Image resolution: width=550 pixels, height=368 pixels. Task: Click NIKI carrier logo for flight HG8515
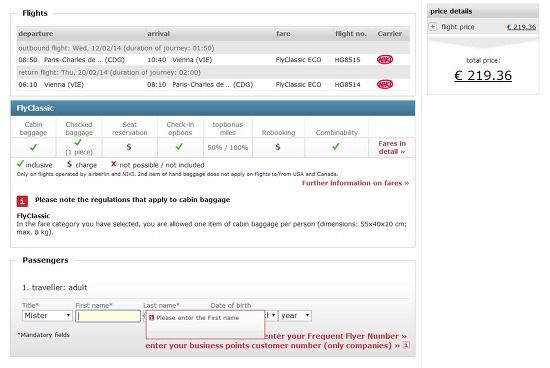[385, 59]
